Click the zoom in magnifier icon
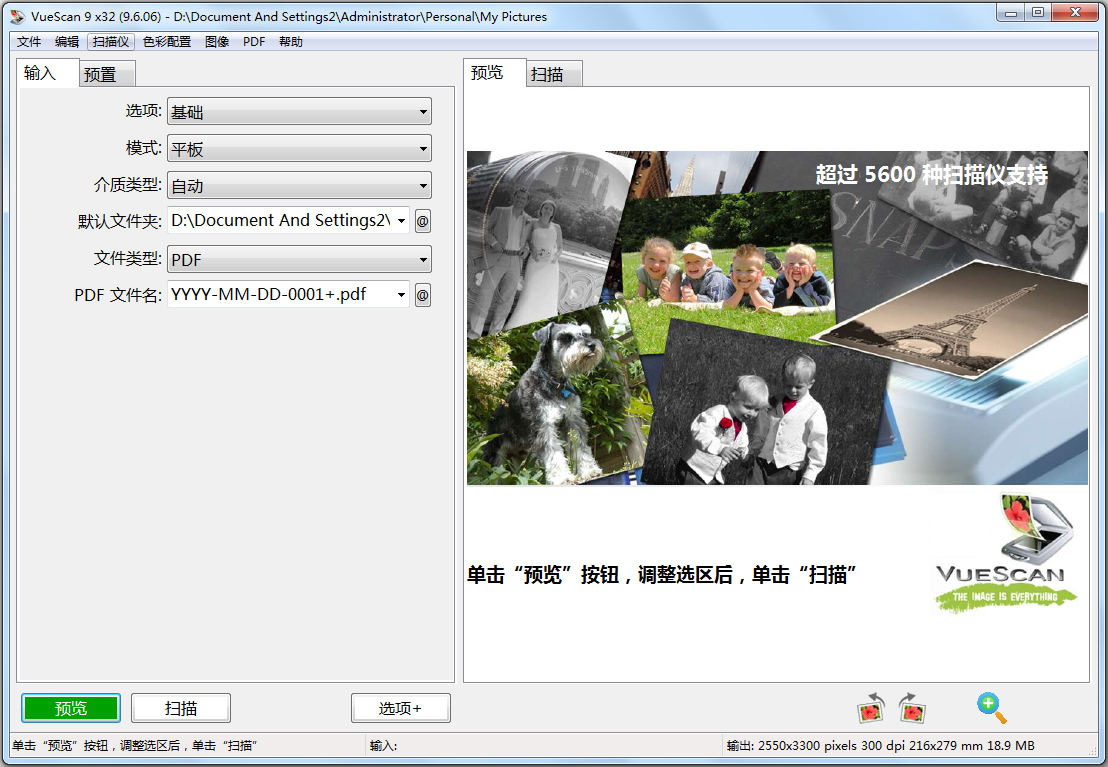 click(991, 708)
